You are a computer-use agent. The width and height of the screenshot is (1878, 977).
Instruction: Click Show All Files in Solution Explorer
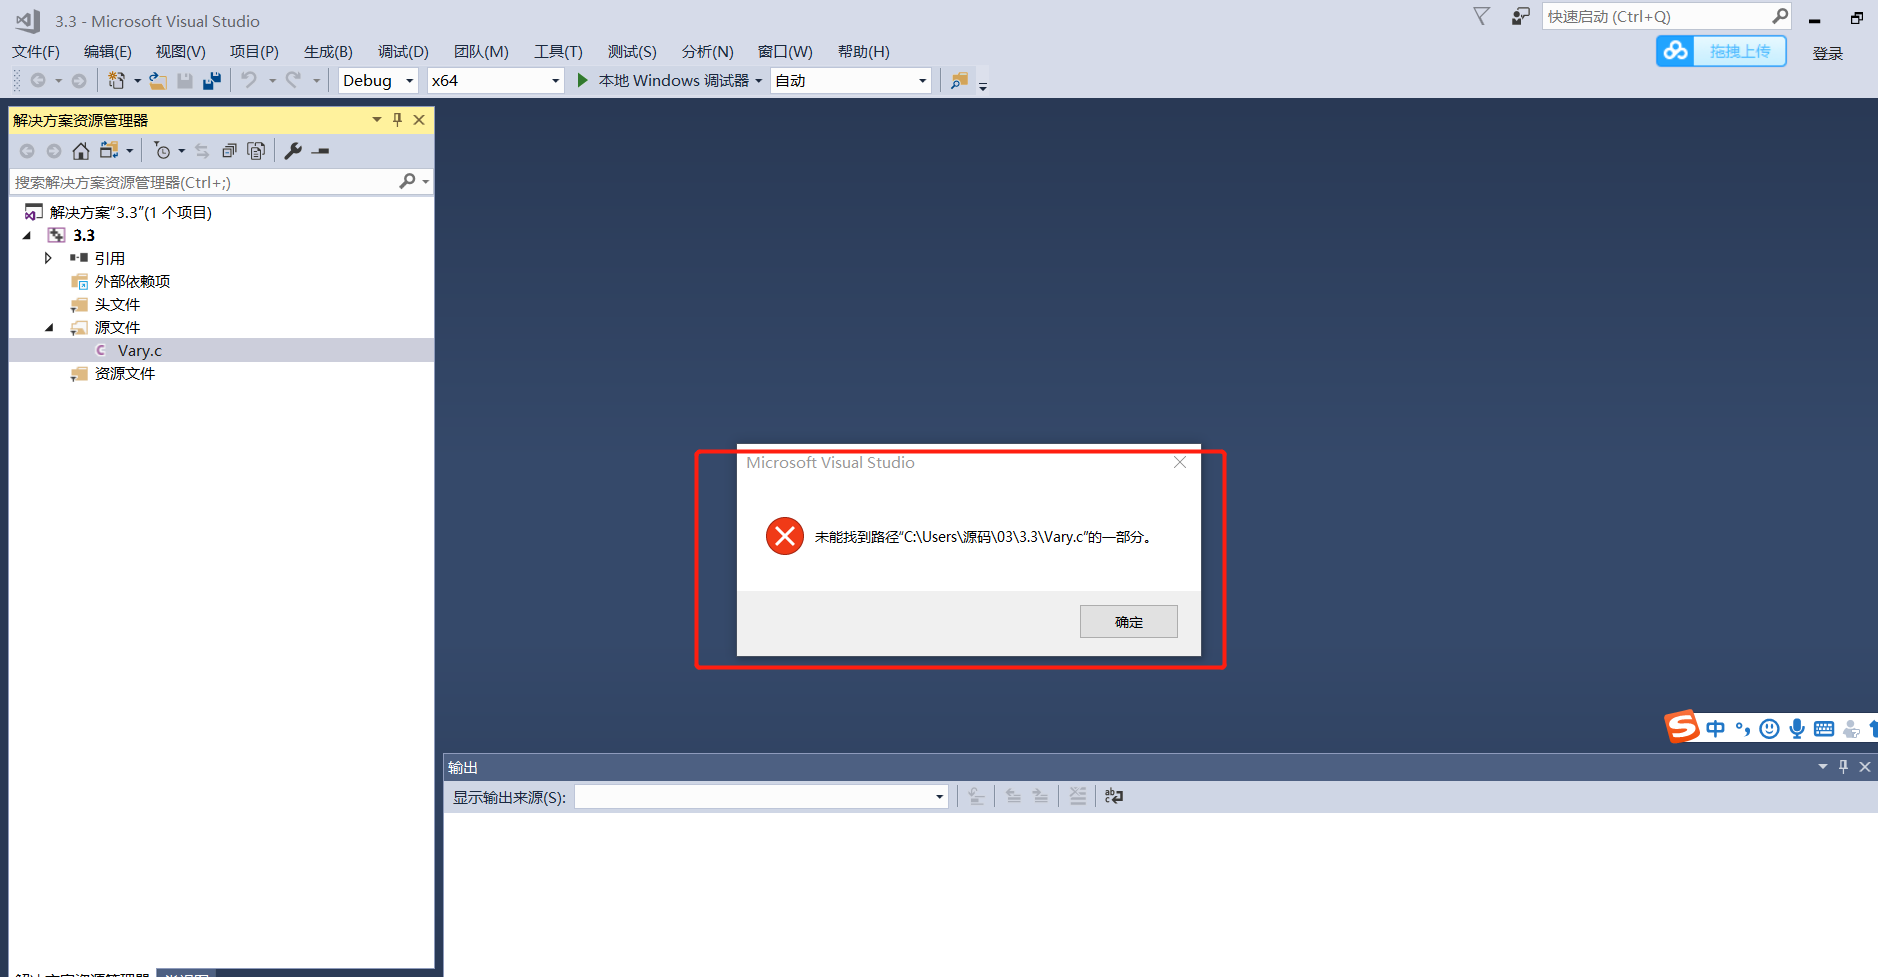256,151
